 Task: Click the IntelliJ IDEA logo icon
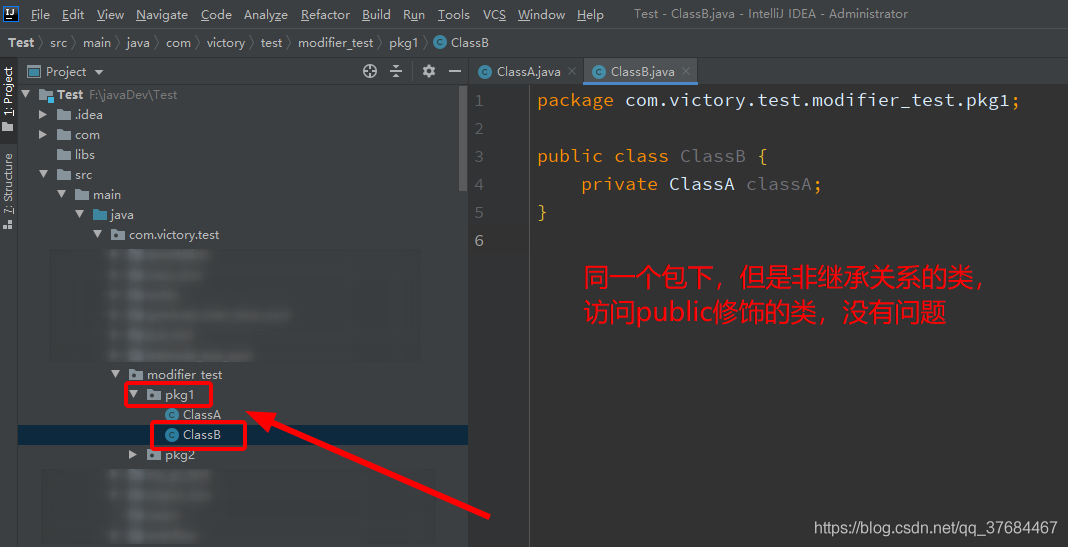[x=11, y=14]
